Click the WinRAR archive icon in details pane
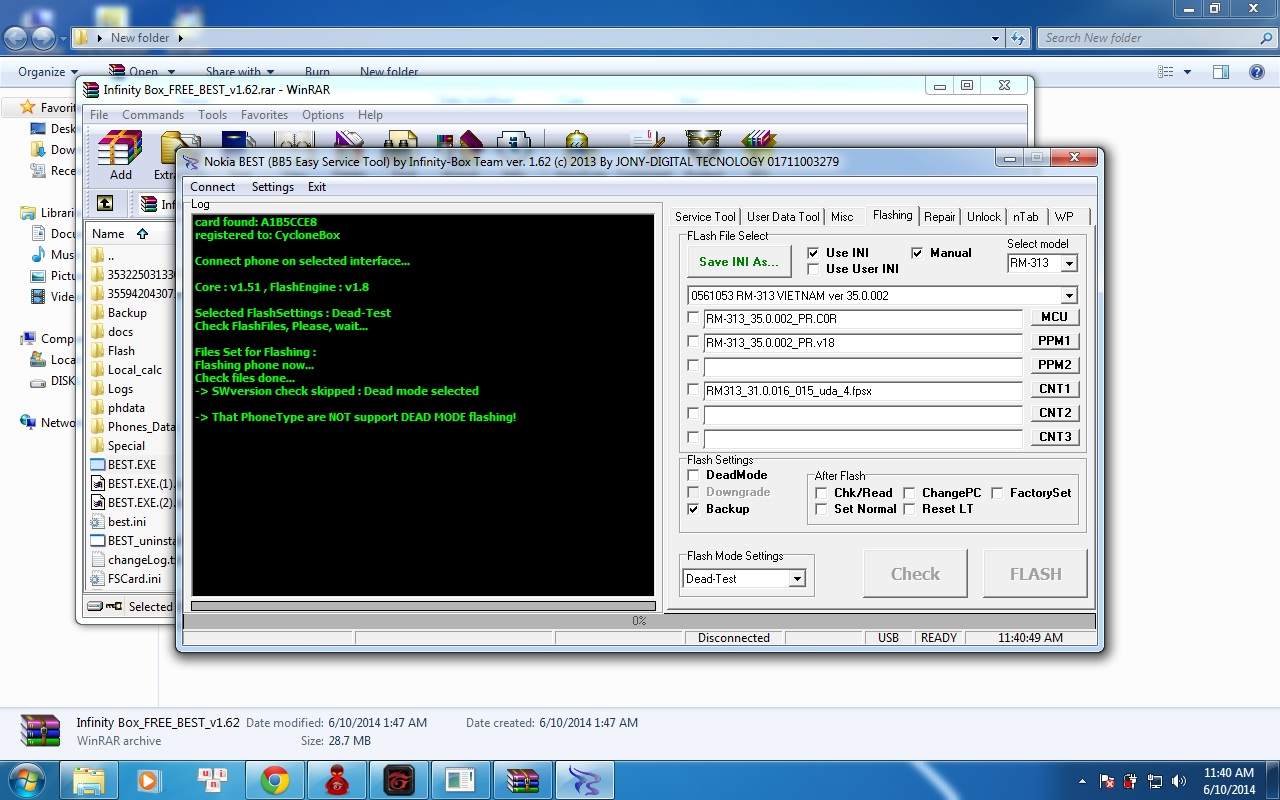 tap(41, 731)
